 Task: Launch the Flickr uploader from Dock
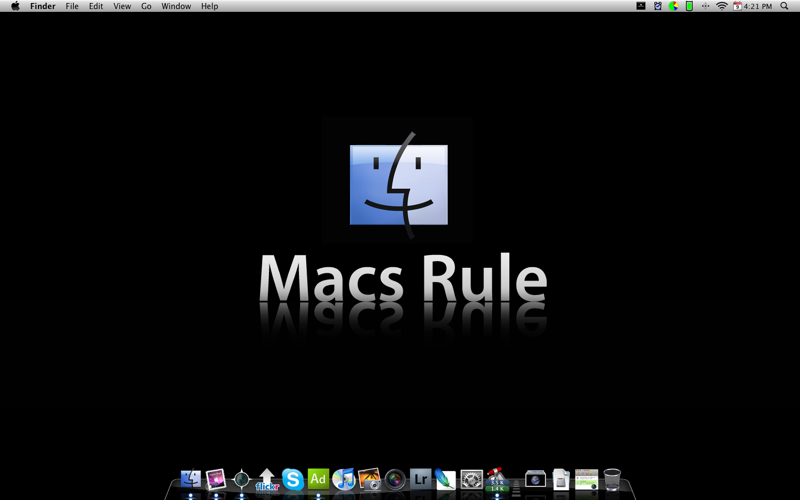click(x=267, y=480)
